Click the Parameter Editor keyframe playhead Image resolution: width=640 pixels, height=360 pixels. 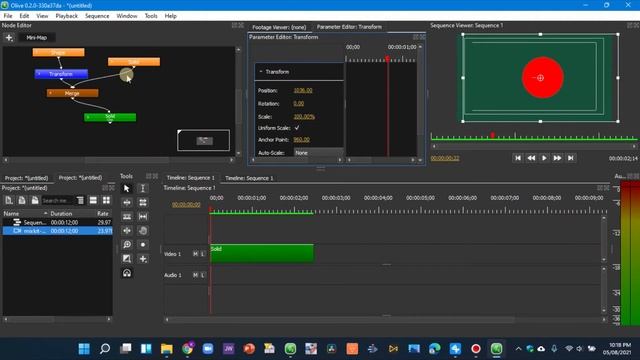[387, 59]
